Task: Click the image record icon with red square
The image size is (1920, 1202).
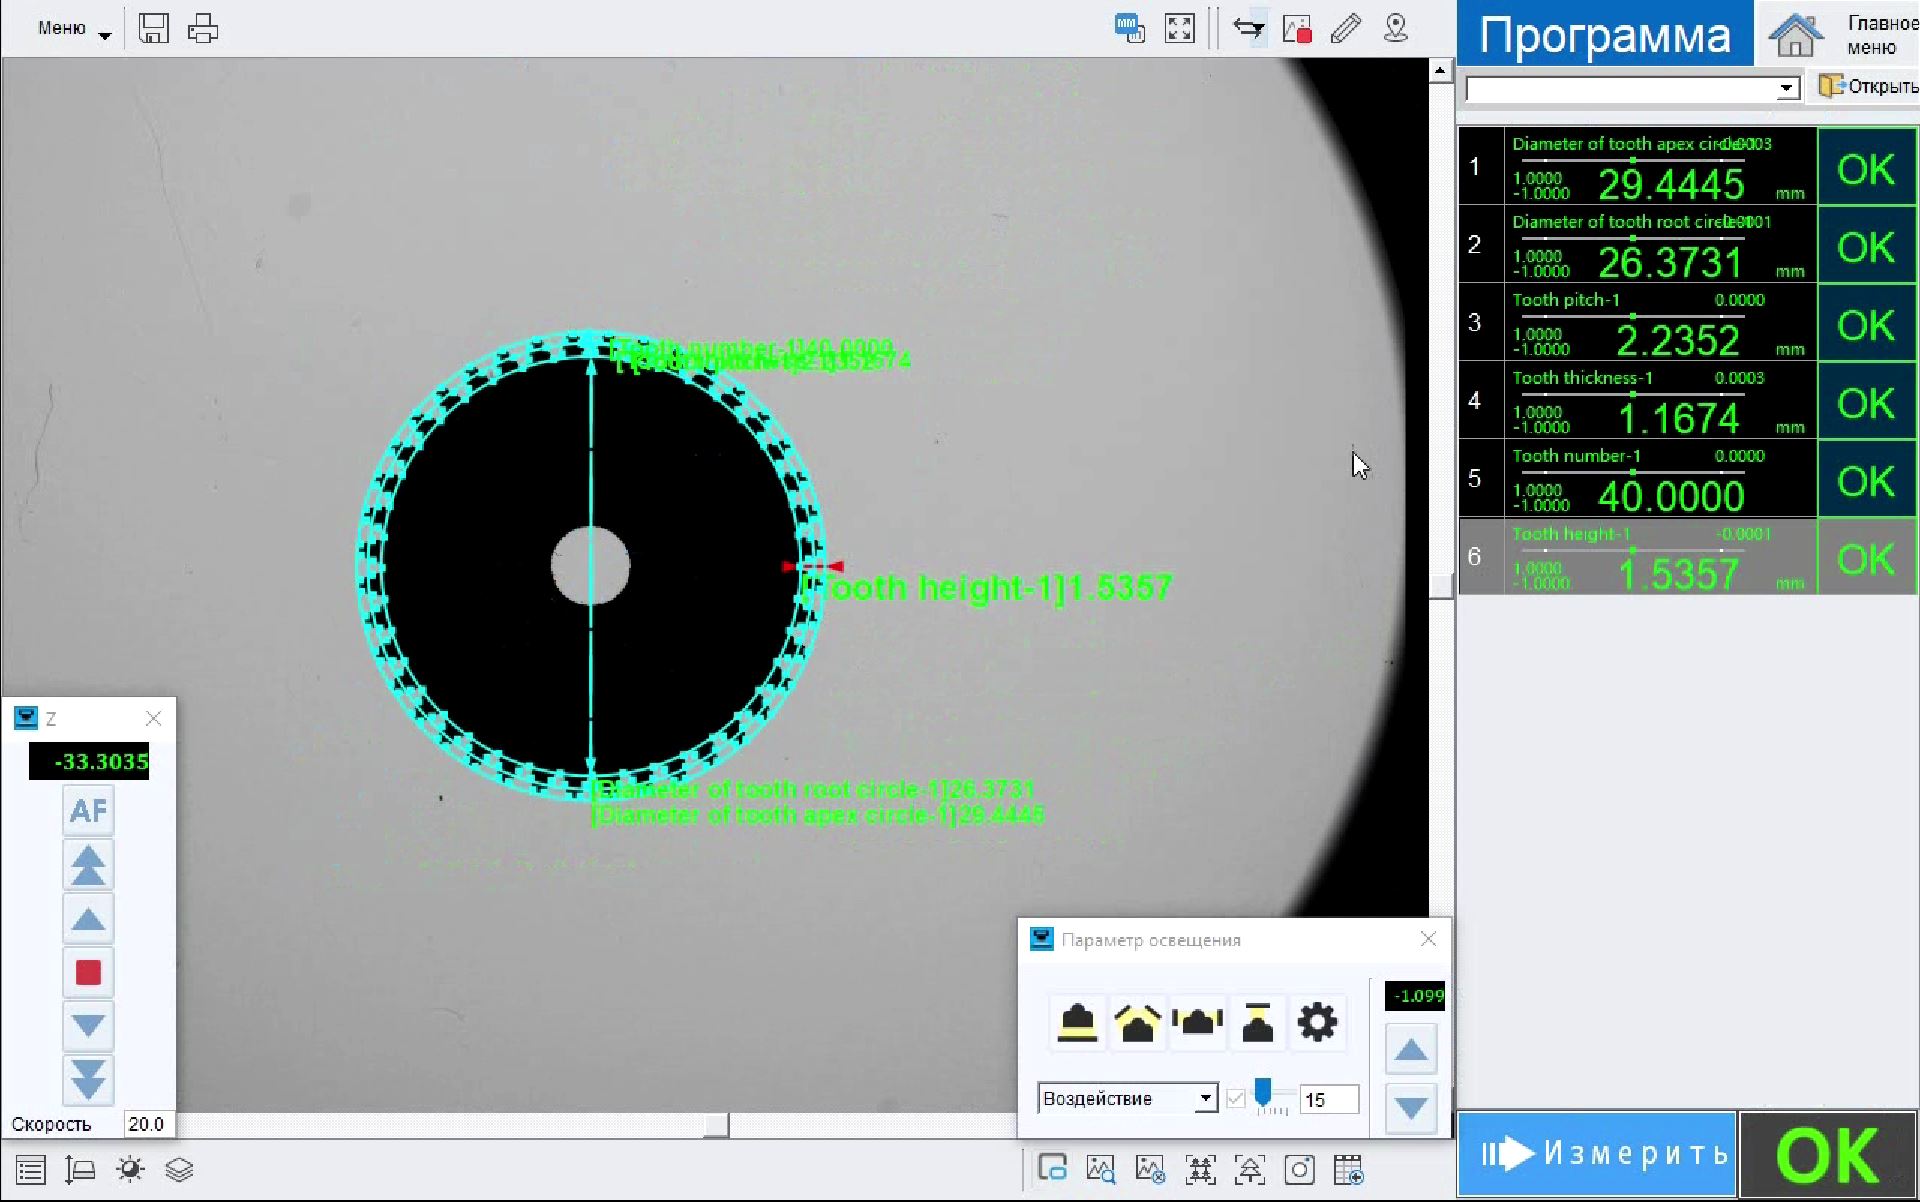Action: (1297, 28)
